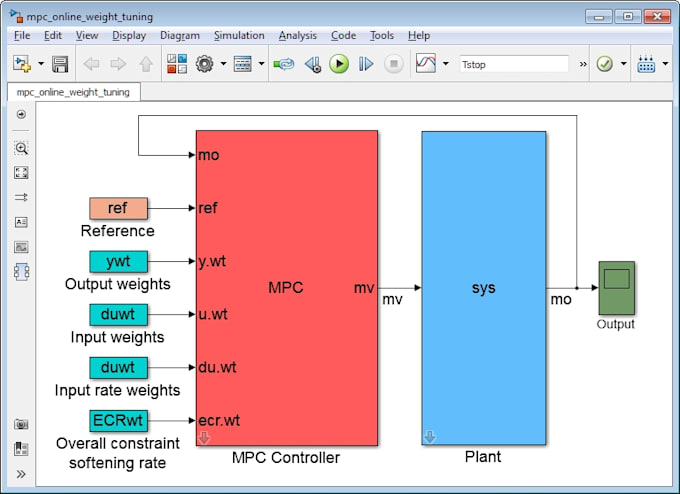Click the Tstop stop time field
The width and height of the screenshot is (680, 494).
coord(513,65)
